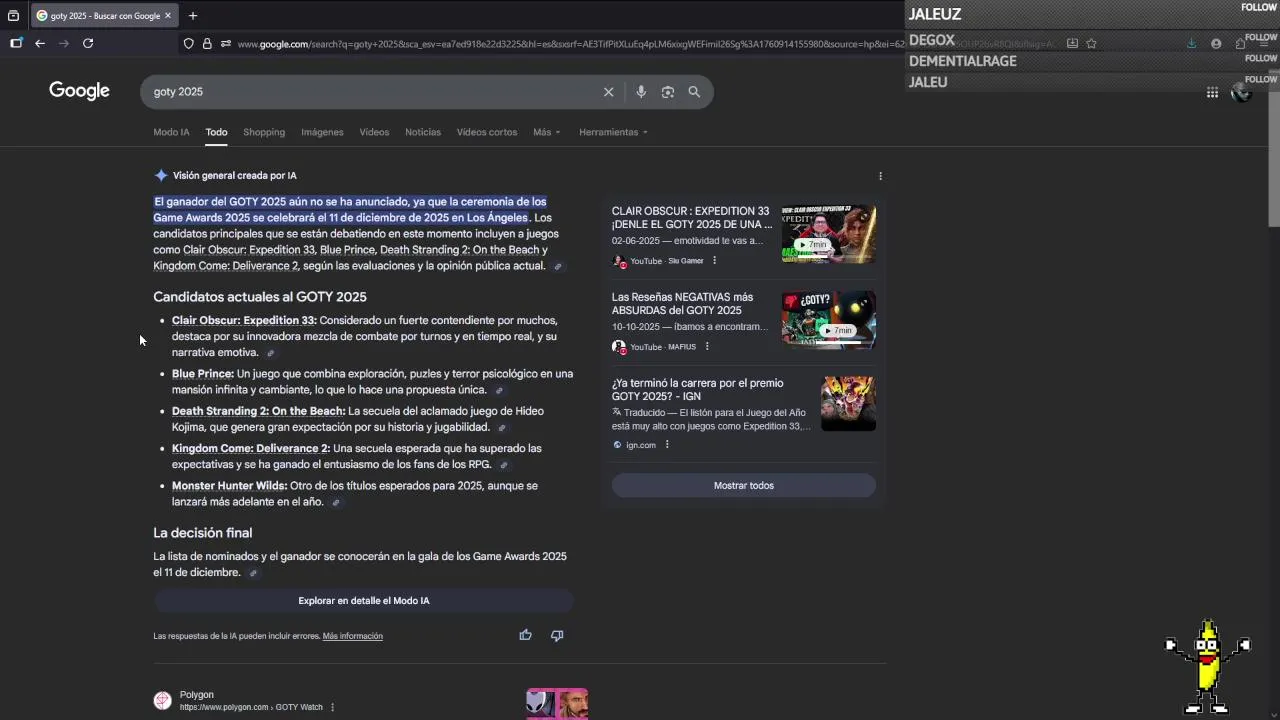Screen dimensions: 1280x720
Task: Open three-dot menu for Polygon result
Action: click(332, 707)
